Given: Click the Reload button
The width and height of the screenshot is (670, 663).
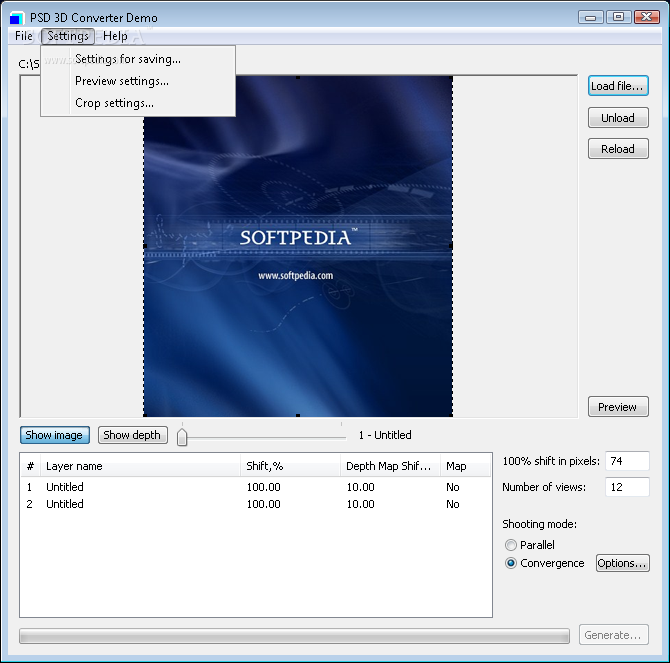Looking at the screenshot, I should click(618, 149).
